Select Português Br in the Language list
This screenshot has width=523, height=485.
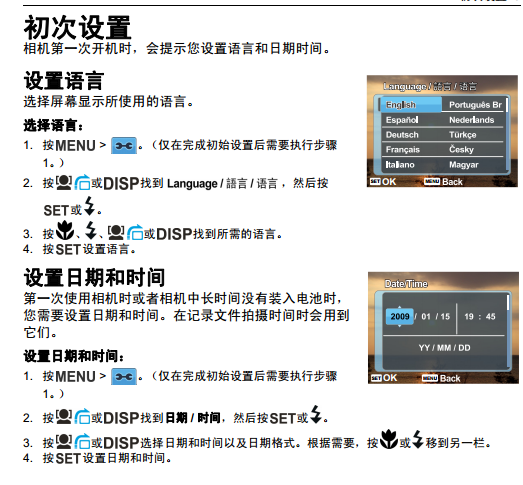point(475,105)
